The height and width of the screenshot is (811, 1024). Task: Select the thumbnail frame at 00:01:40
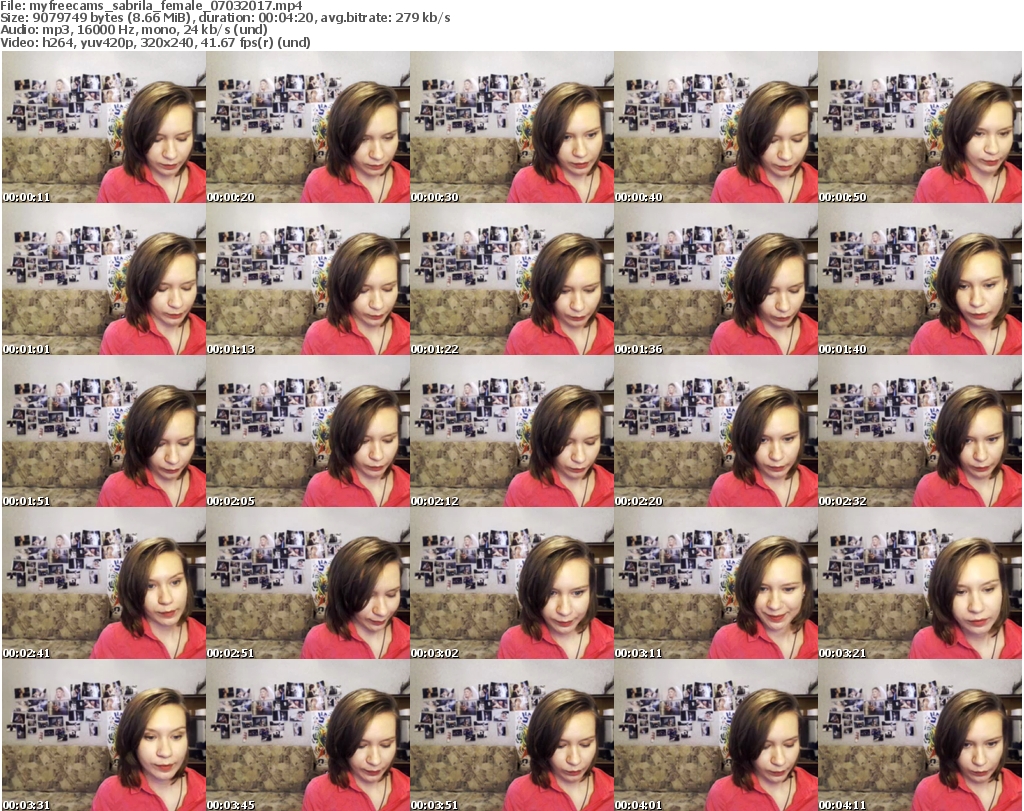(920, 279)
